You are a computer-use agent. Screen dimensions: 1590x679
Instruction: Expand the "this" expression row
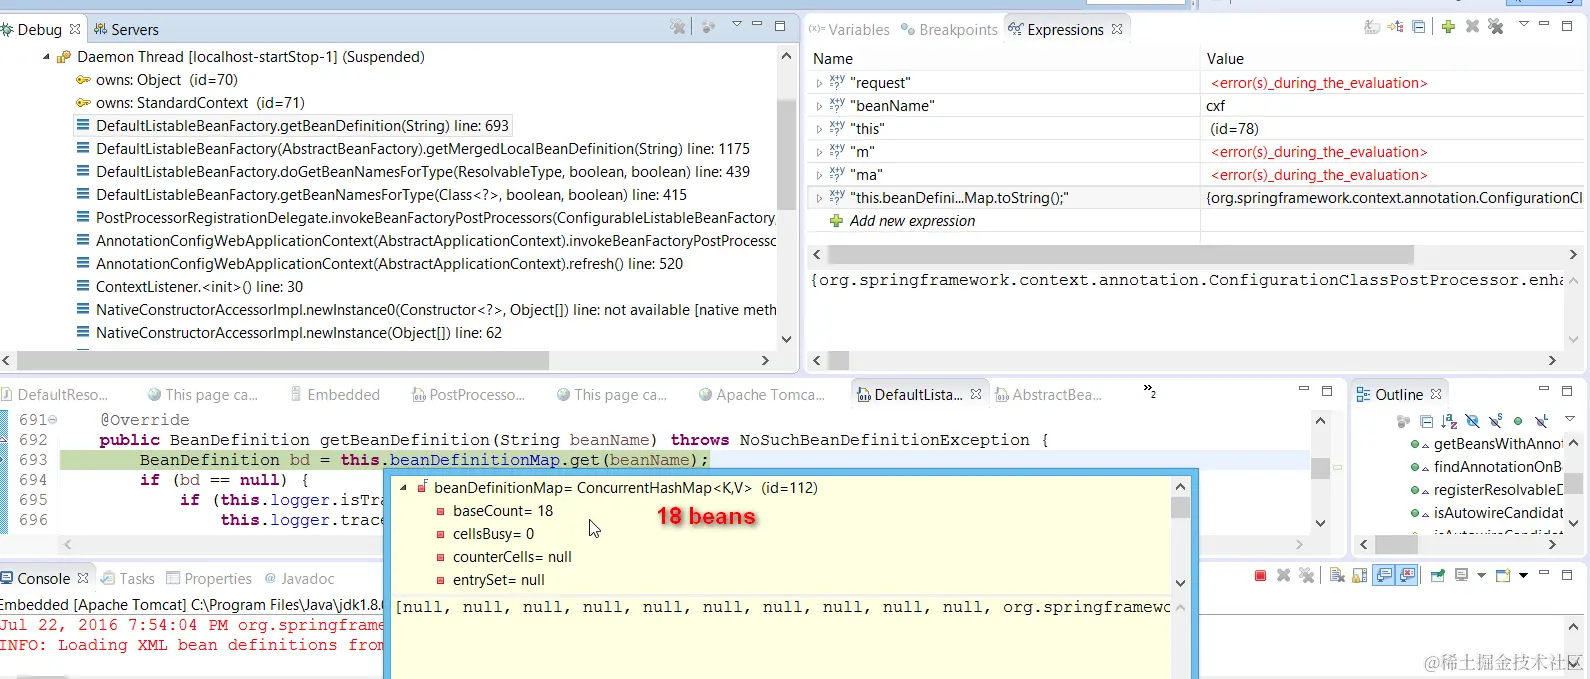[819, 129]
